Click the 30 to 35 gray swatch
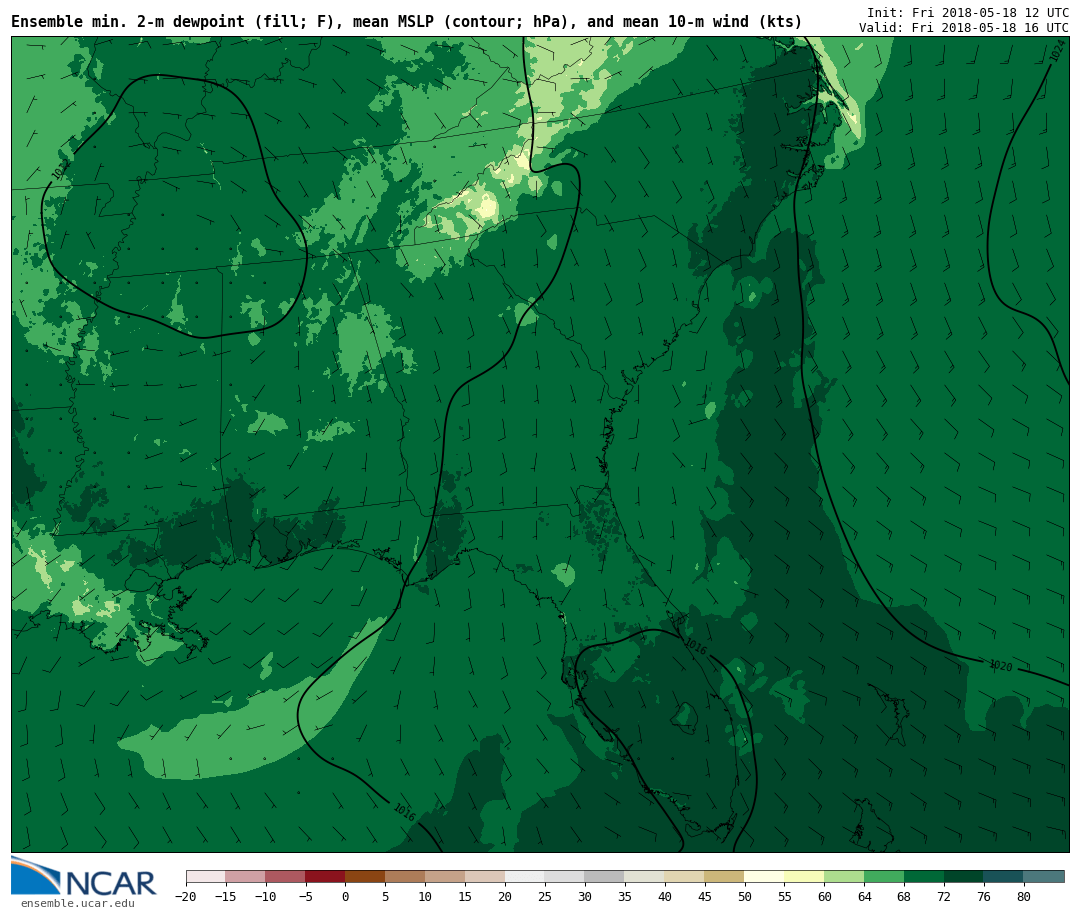 (605, 876)
